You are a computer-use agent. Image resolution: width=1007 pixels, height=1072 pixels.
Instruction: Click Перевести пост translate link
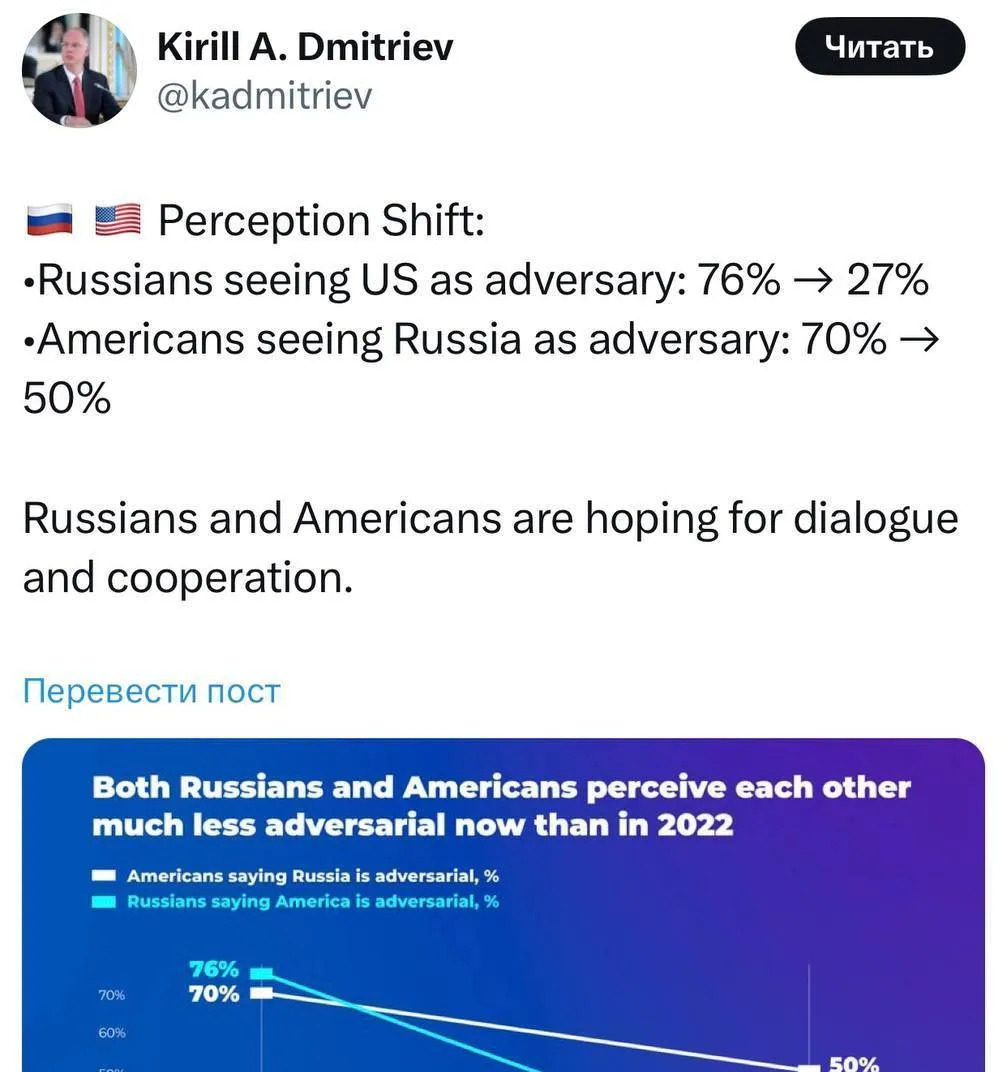pyautogui.click(x=152, y=691)
